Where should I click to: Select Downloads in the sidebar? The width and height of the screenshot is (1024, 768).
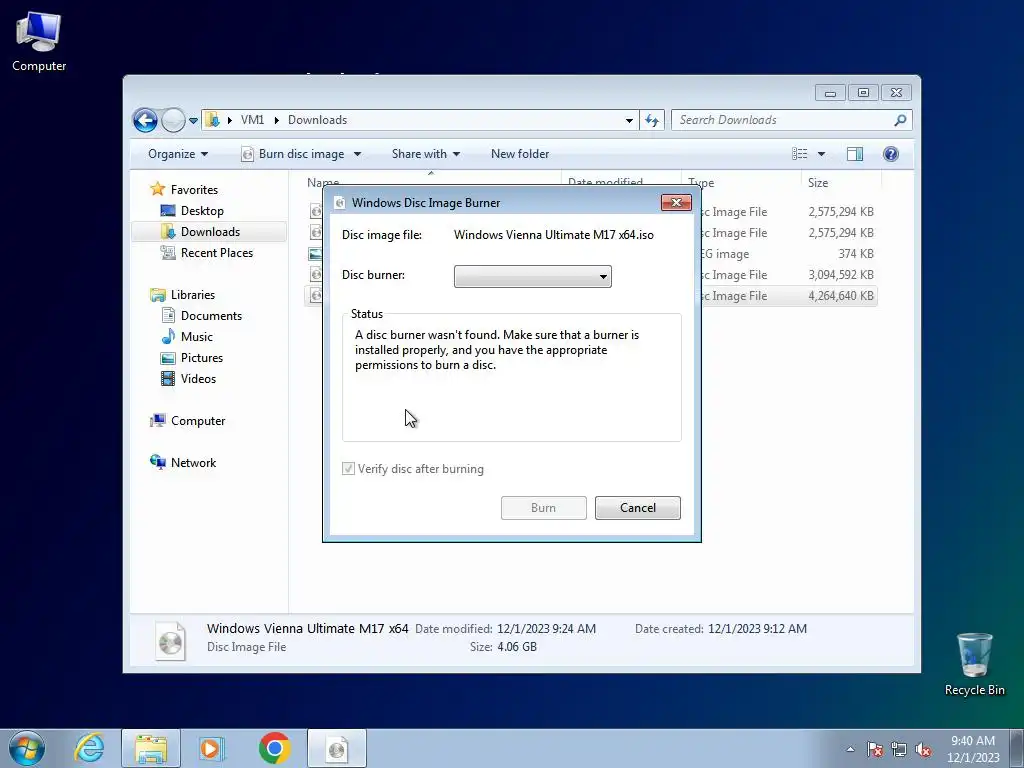(210, 232)
